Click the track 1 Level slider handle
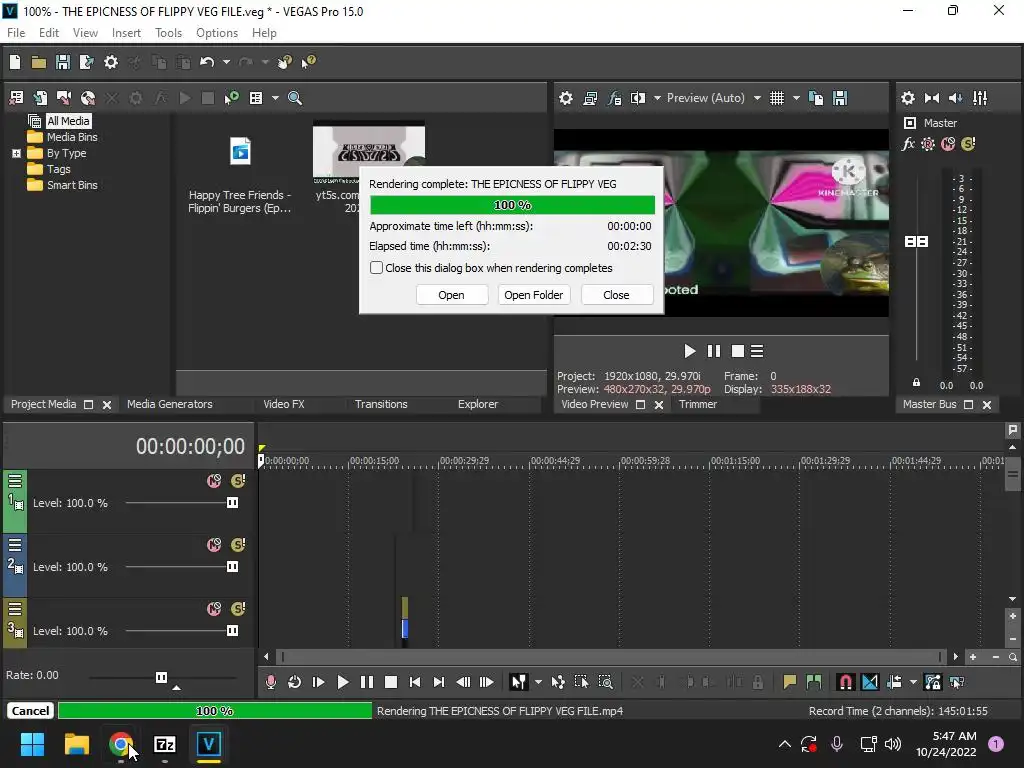This screenshot has height=768, width=1024. 232,503
